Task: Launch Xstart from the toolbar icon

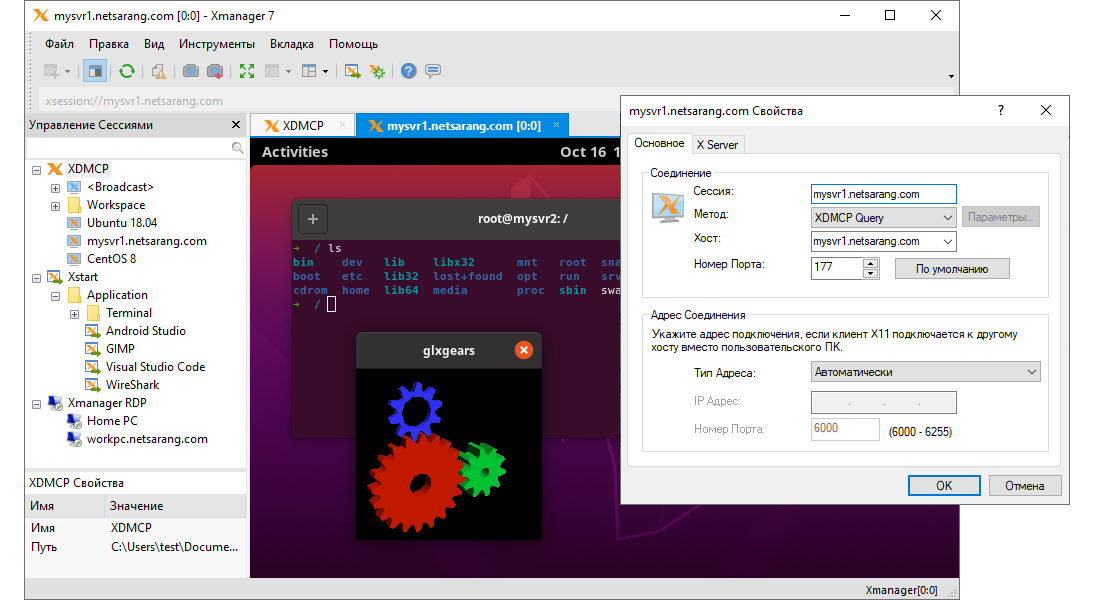Action: tap(353, 71)
